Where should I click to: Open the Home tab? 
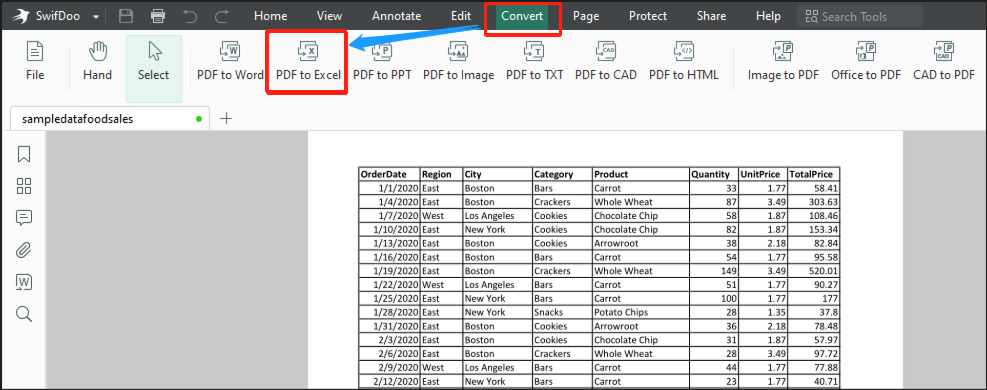pos(271,16)
